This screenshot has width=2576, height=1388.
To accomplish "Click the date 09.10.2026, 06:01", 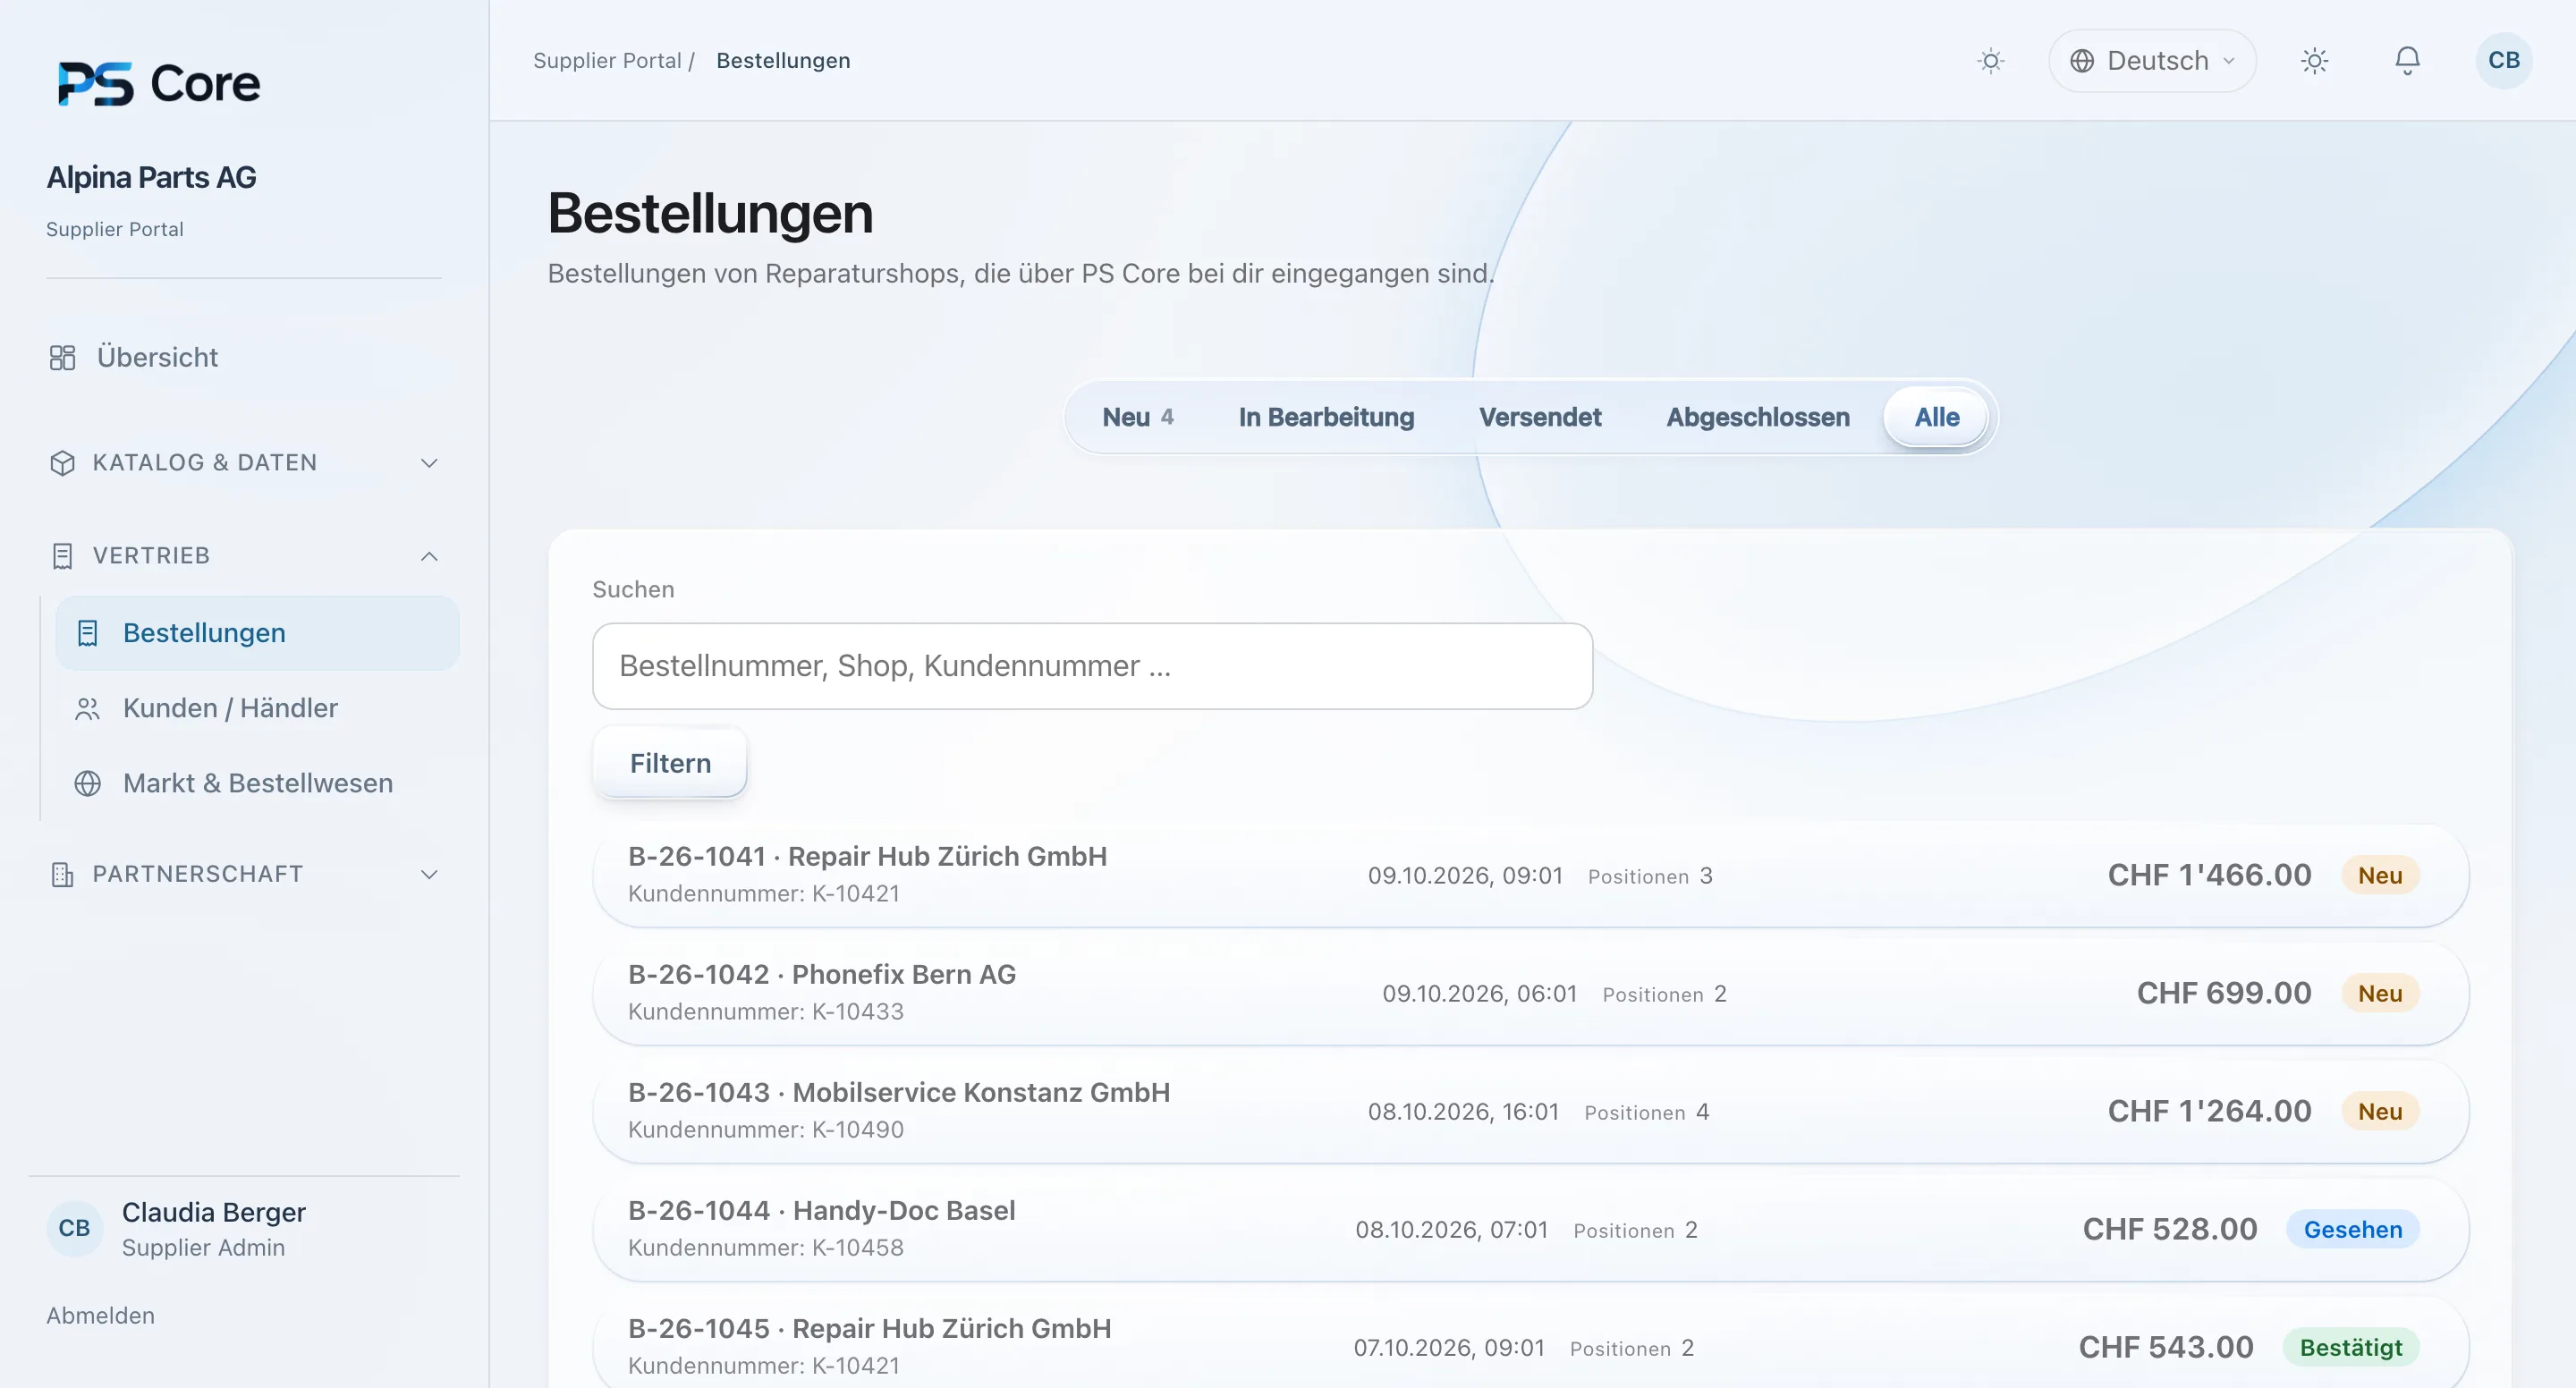I will click(1479, 994).
